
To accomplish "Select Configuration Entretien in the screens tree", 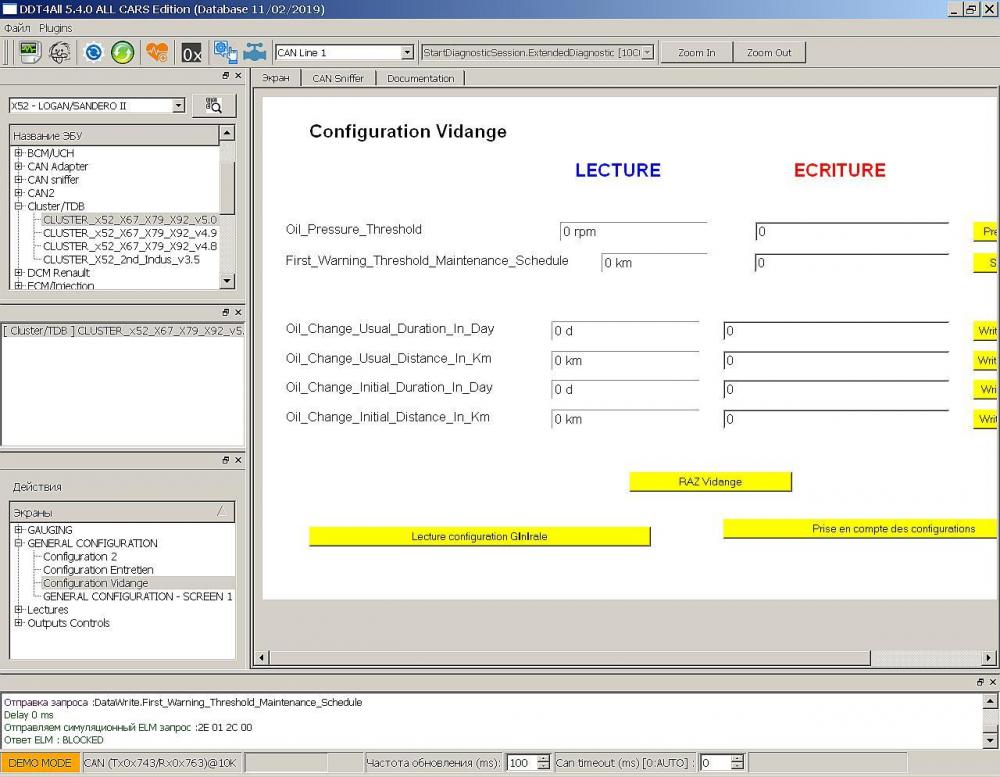I will click(x=98, y=570).
